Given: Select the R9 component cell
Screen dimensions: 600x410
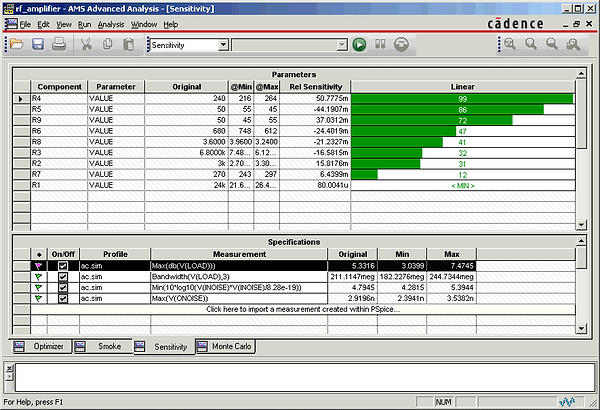Looking at the screenshot, I should [x=59, y=120].
